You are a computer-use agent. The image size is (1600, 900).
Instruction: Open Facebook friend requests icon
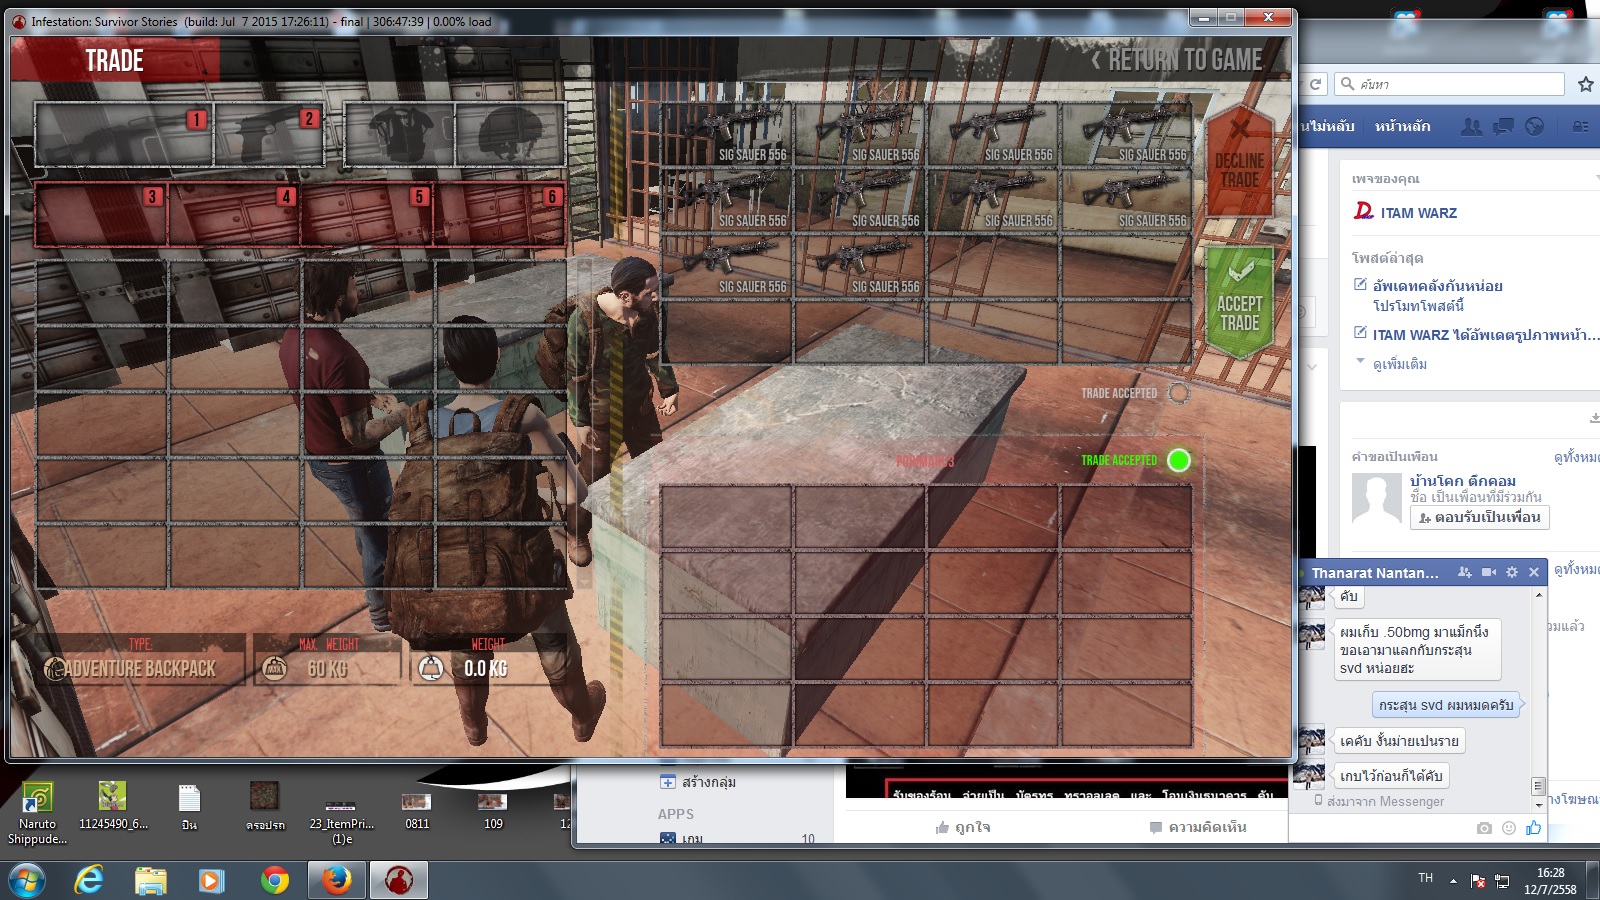pos(1472,126)
